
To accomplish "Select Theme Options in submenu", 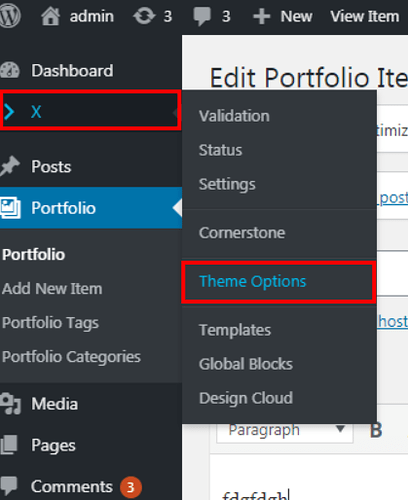I will (279, 282).
